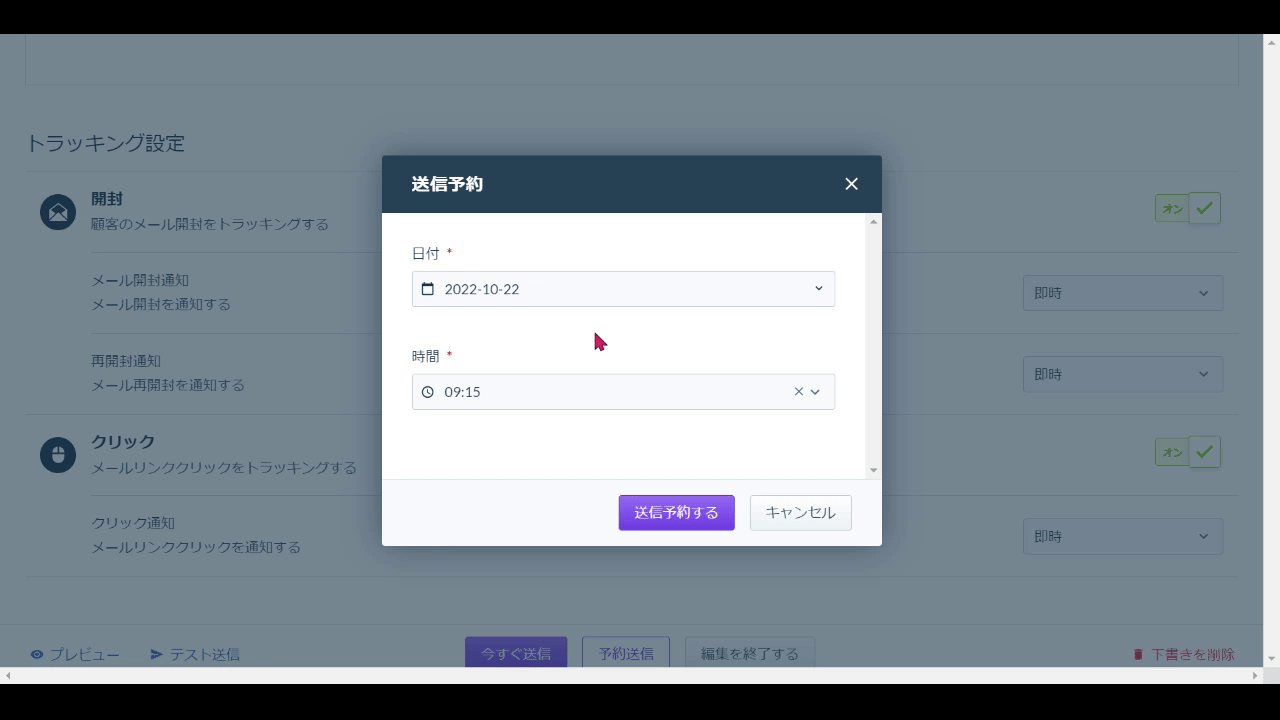
Task: Click the キャンセル button
Action: click(800, 513)
